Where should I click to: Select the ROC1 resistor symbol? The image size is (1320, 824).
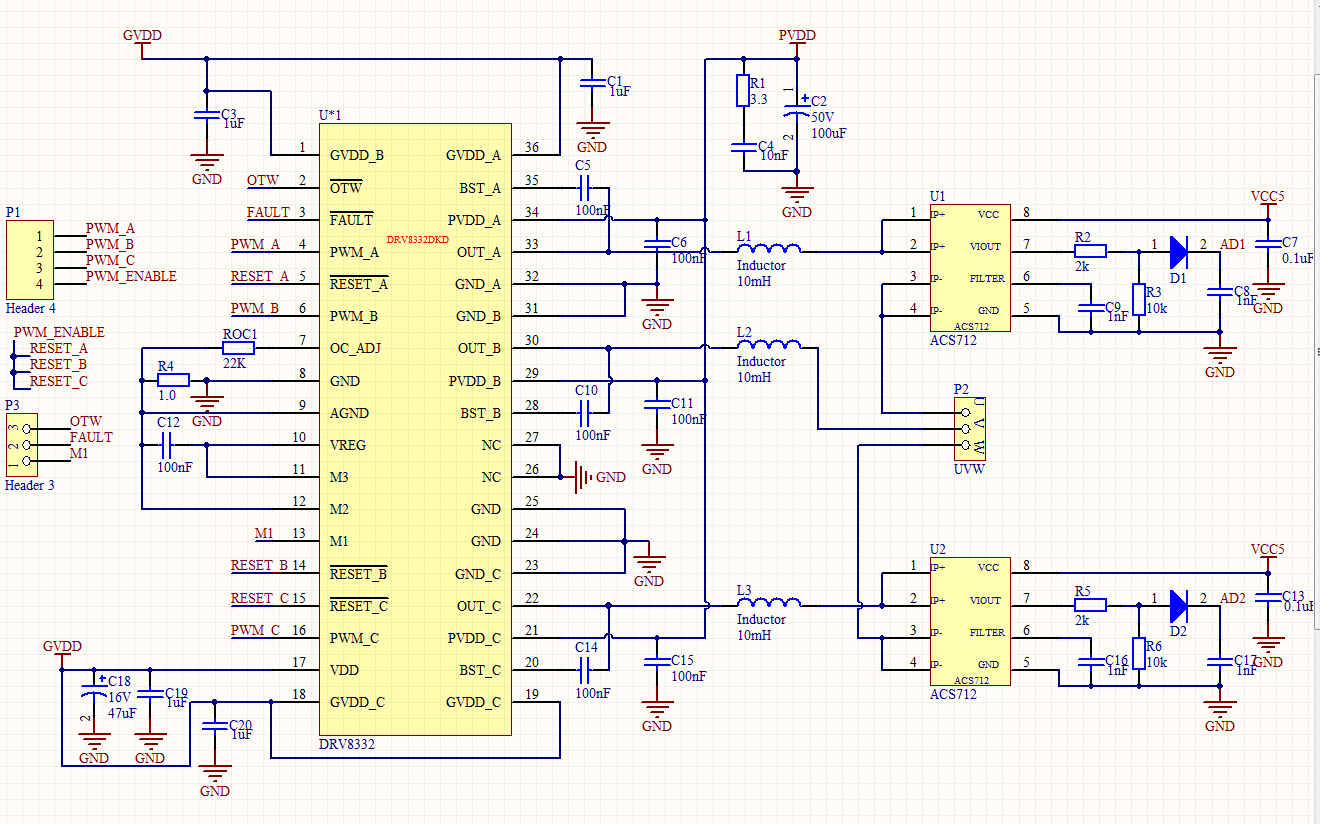coord(238,348)
